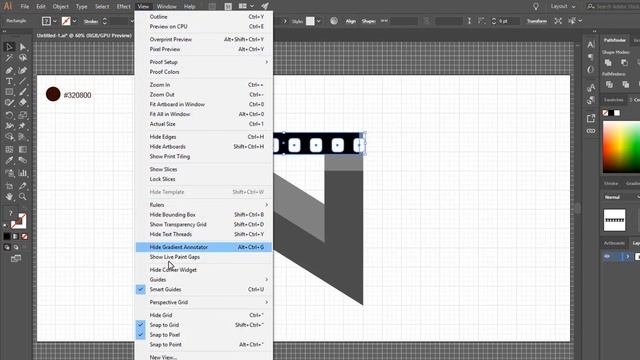The image size is (640, 360).
Task: Choose Hide Gradient Annotator
Action: (204, 247)
